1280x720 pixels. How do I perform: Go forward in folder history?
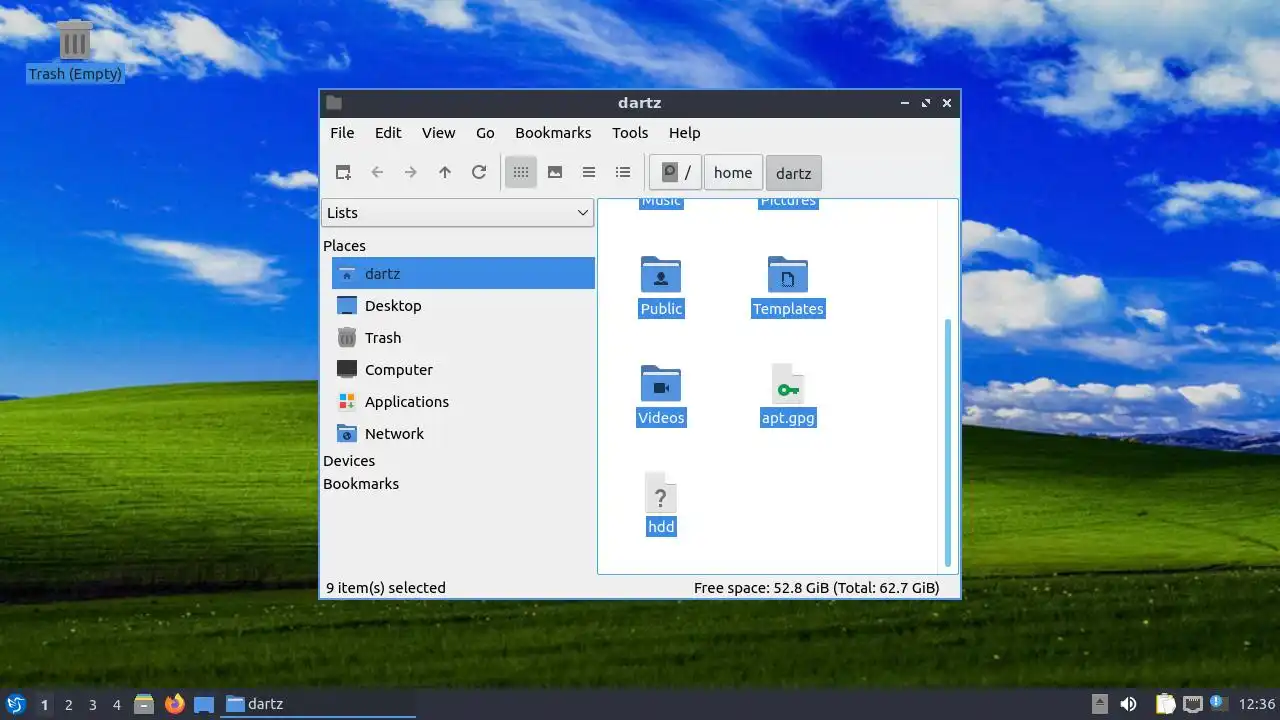(x=411, y=172)
